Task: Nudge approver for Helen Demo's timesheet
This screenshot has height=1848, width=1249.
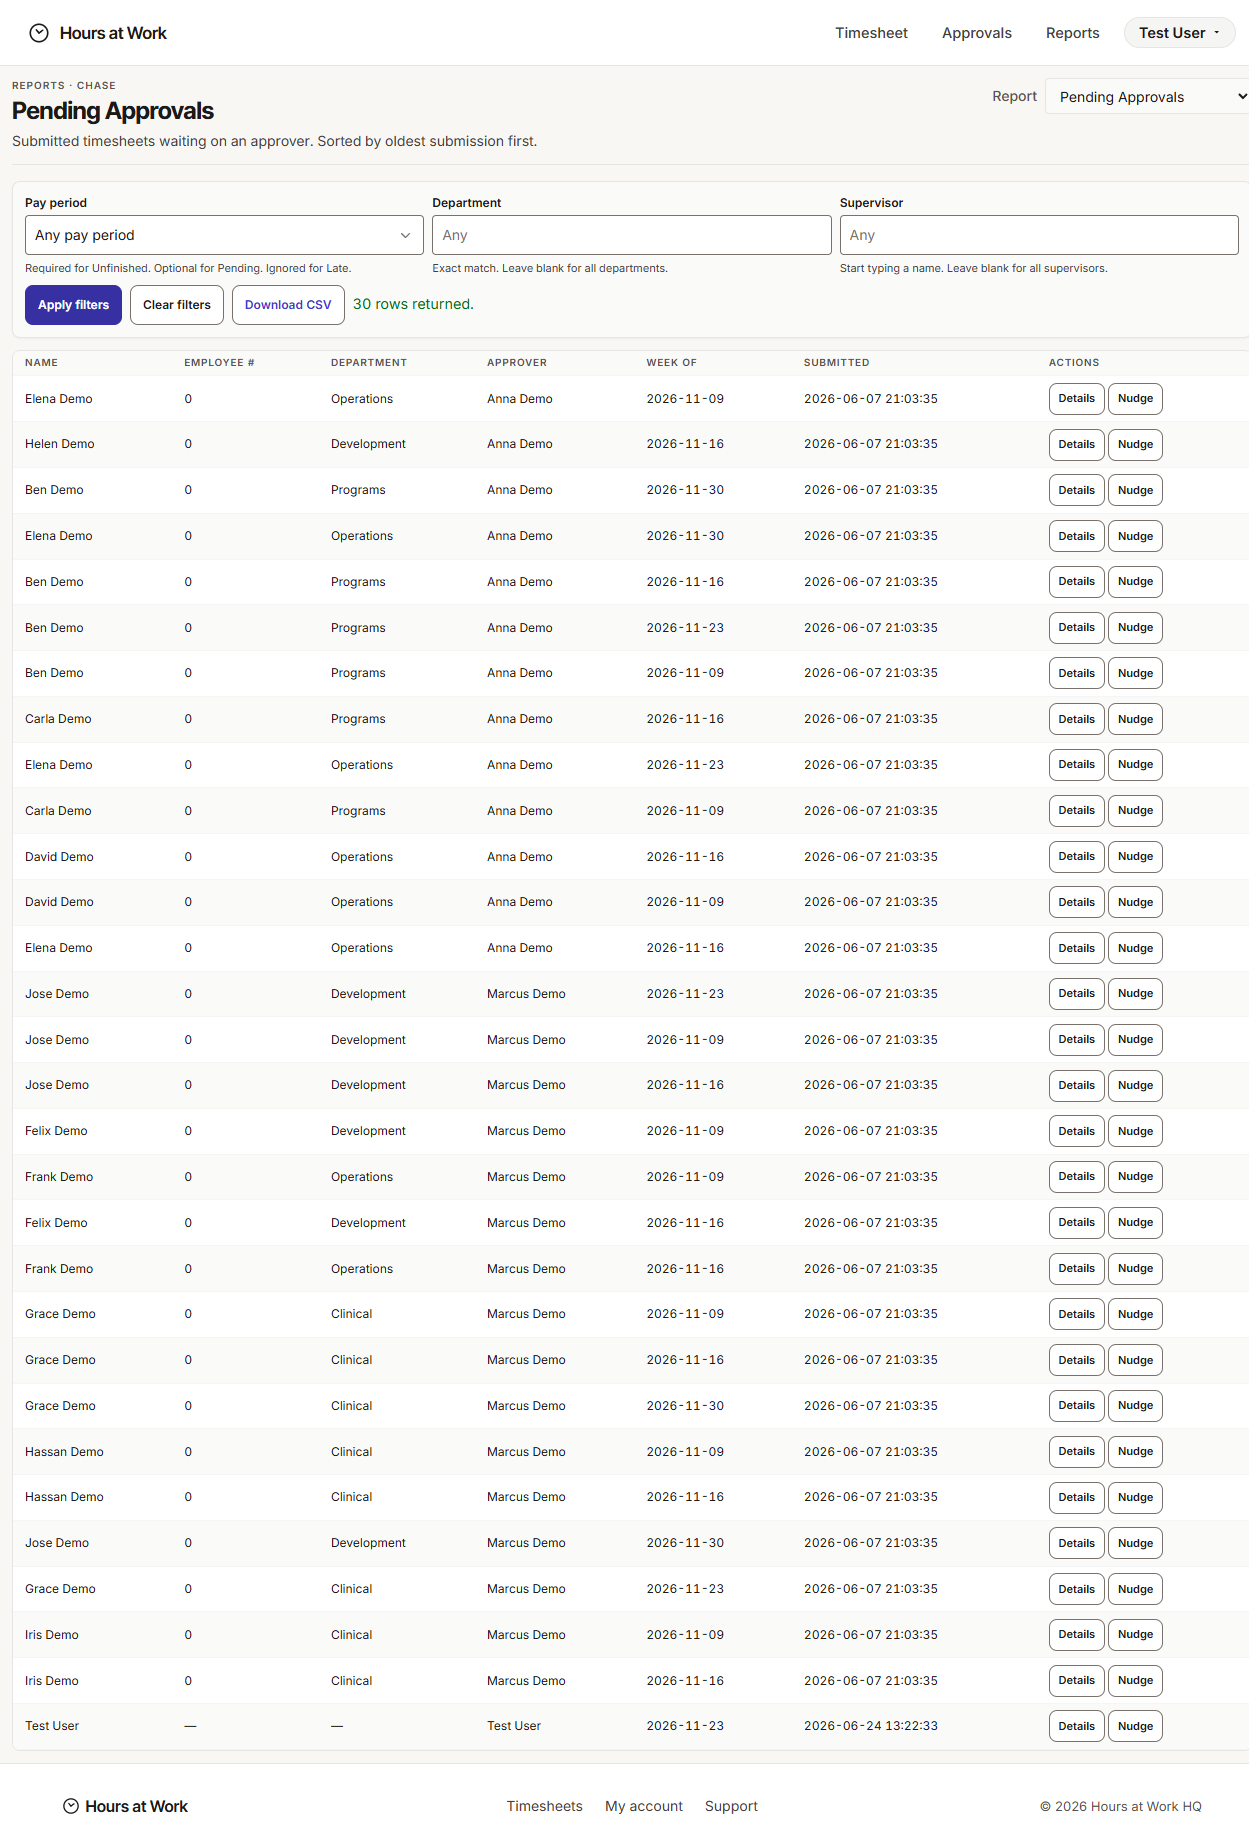Action: click(1135, 444)
